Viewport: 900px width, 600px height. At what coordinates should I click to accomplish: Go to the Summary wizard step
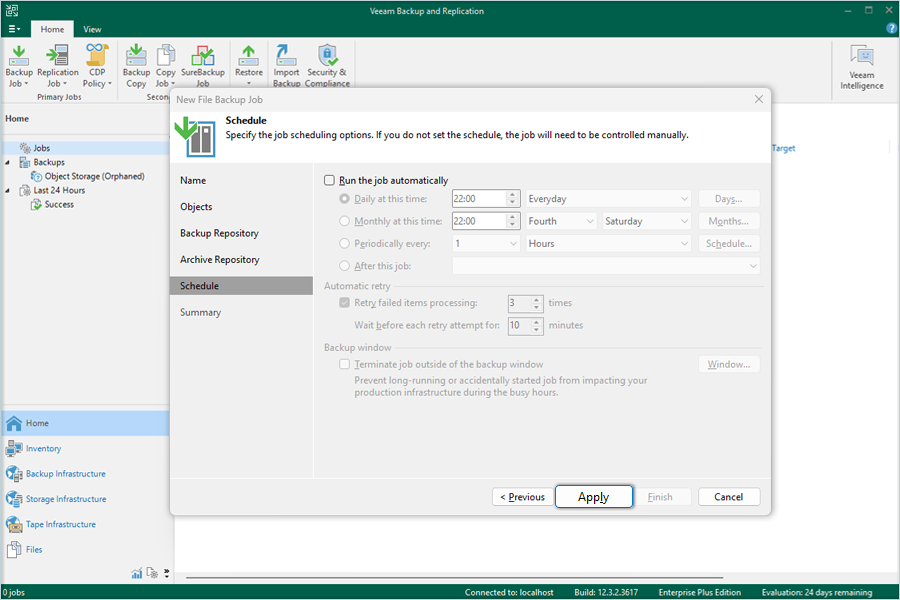click(200, 312)
